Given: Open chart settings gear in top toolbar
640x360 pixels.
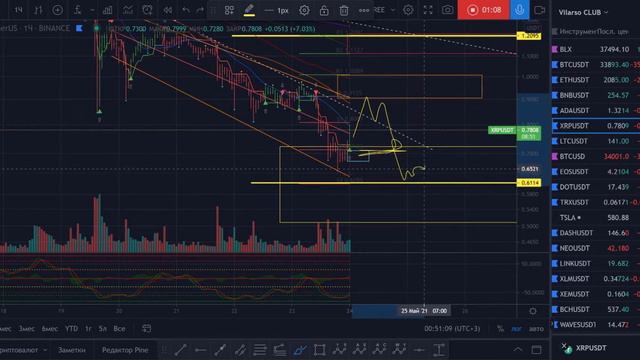Looking at the screenshot, I should (x=408, y=10).
